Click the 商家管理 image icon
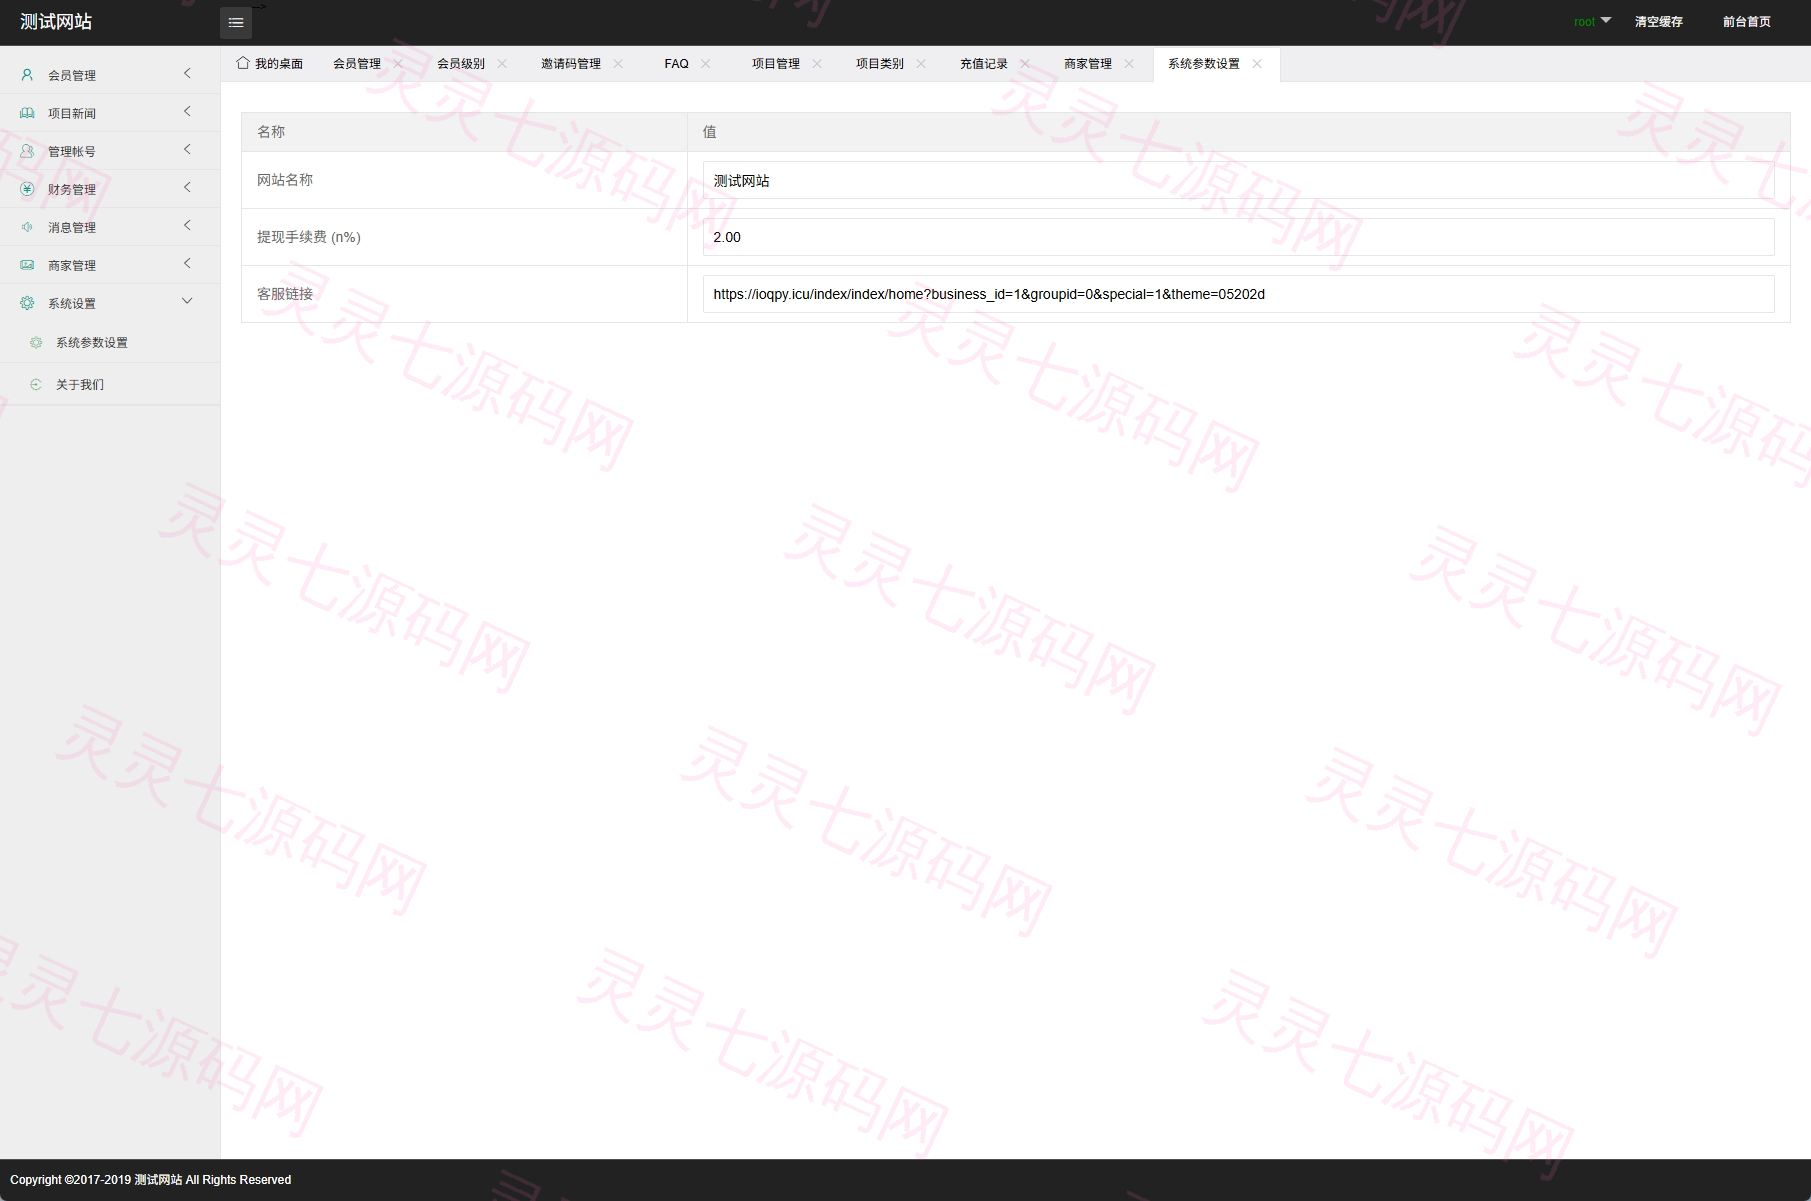1811x1201 pixels. click(x=27, y=265)
